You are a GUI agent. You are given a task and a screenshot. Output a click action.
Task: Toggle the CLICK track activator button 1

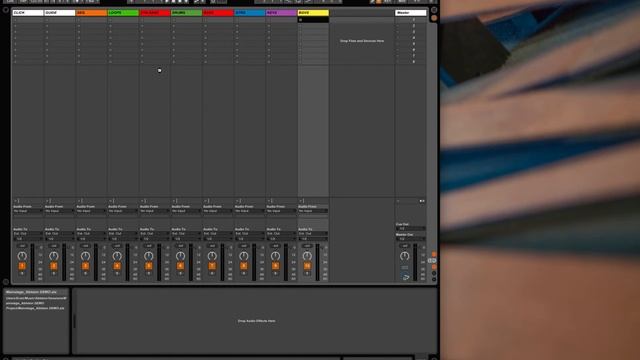22,266
